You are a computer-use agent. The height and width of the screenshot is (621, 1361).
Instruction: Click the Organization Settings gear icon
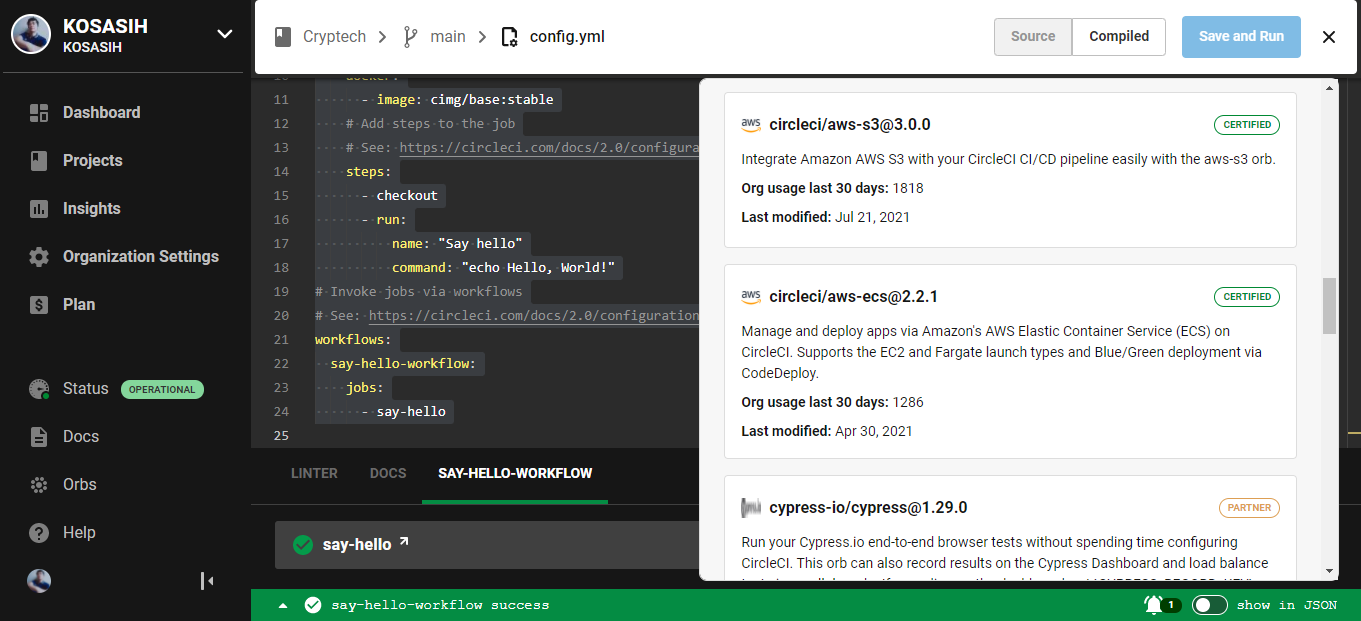coord(39,257)
